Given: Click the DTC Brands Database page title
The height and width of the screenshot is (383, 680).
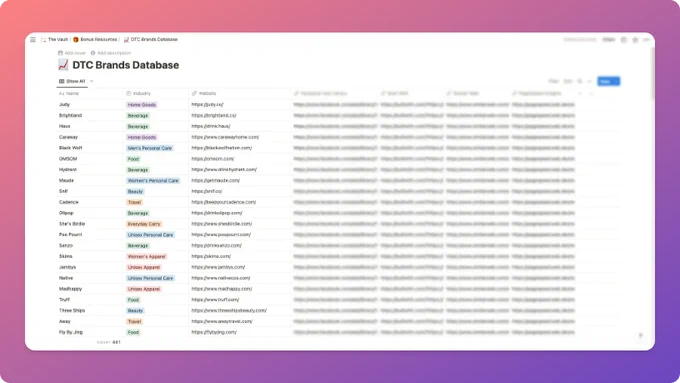Looking at the screenshot, I should (125, 65).
